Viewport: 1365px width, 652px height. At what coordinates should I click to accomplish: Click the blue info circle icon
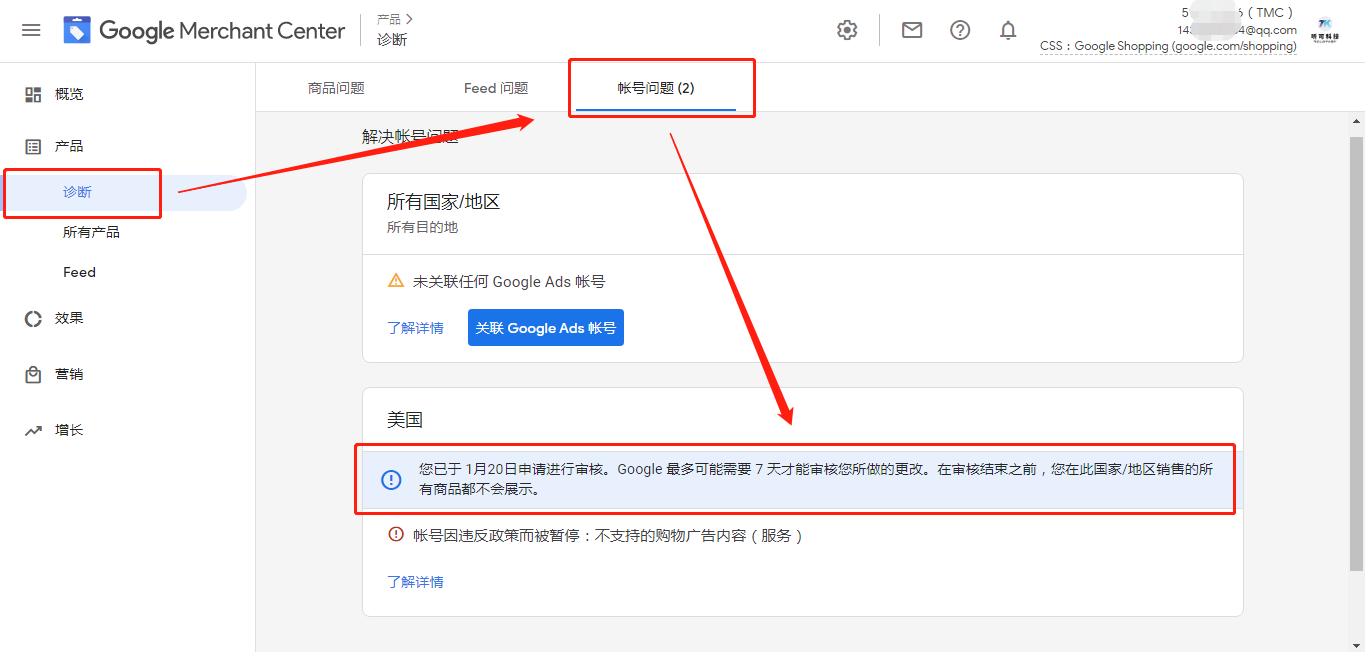[392, 480]
